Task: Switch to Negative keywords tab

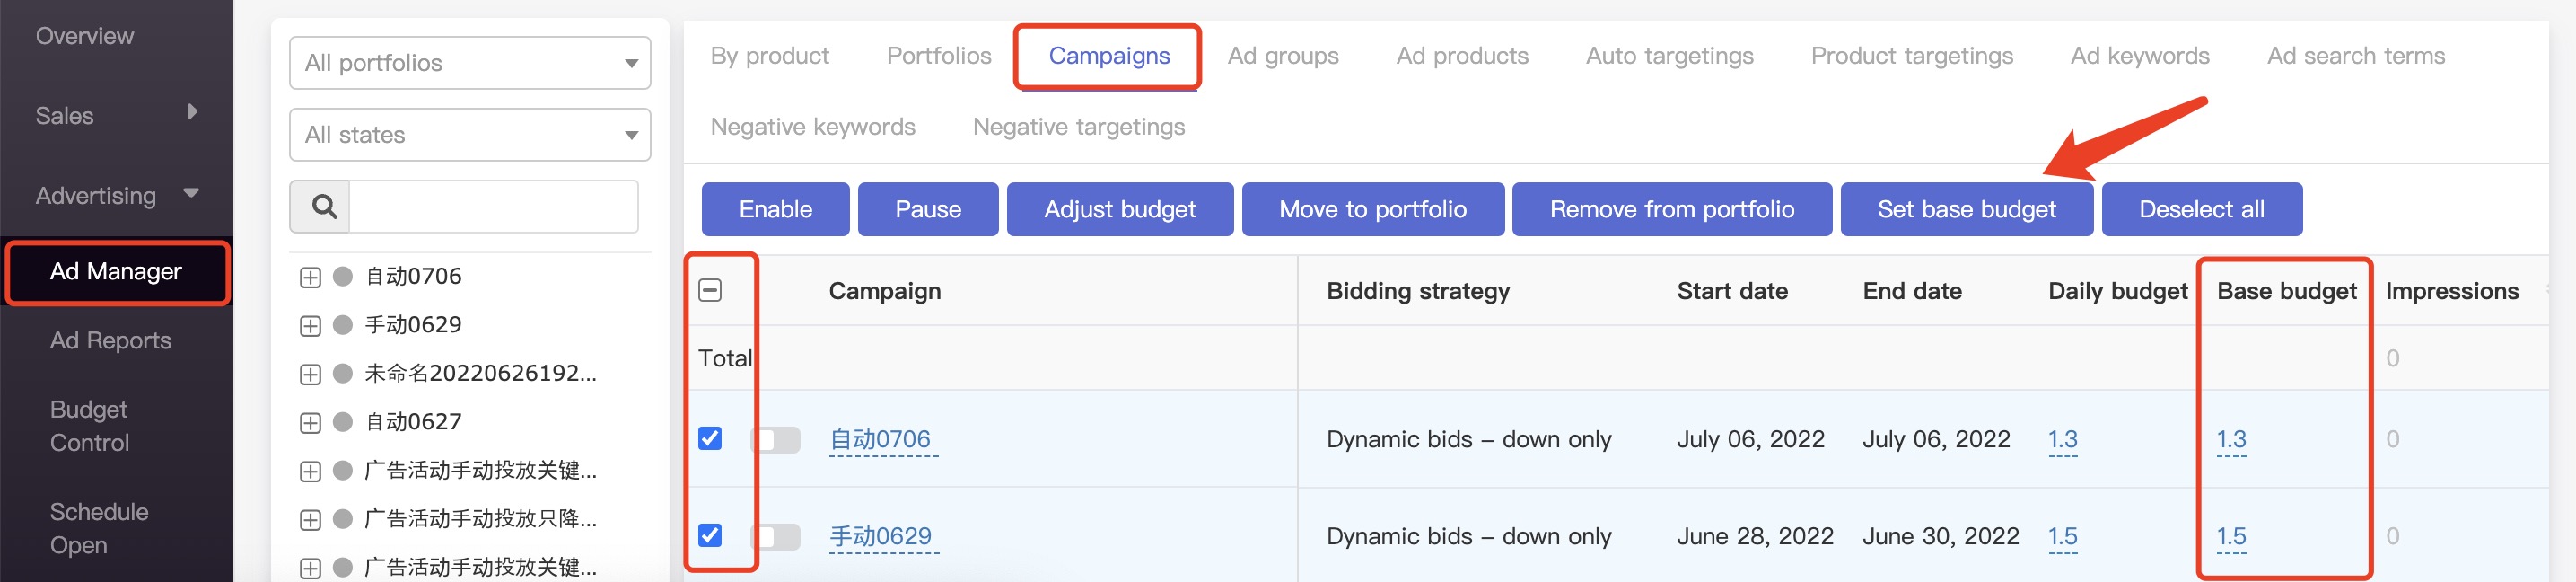Action: [x=813, y=127]
